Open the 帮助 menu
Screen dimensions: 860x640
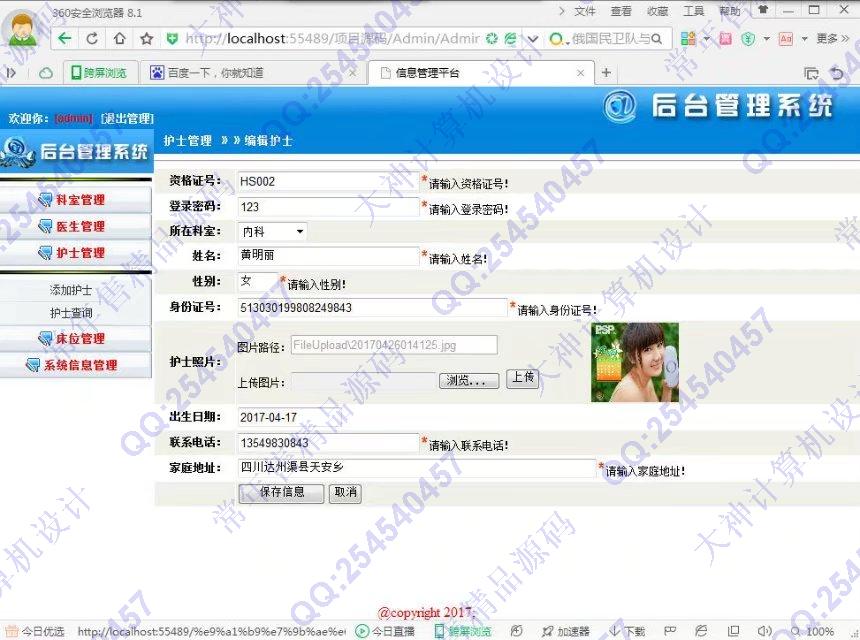(730, 11)
